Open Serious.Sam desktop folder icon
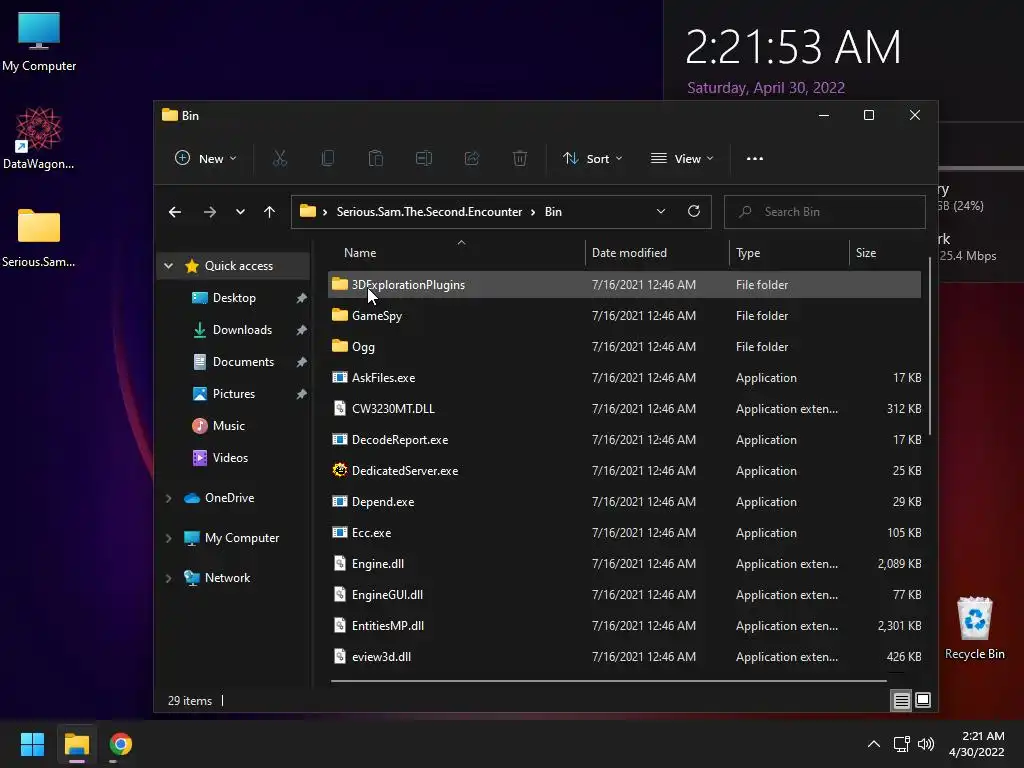 click(39, 238)
